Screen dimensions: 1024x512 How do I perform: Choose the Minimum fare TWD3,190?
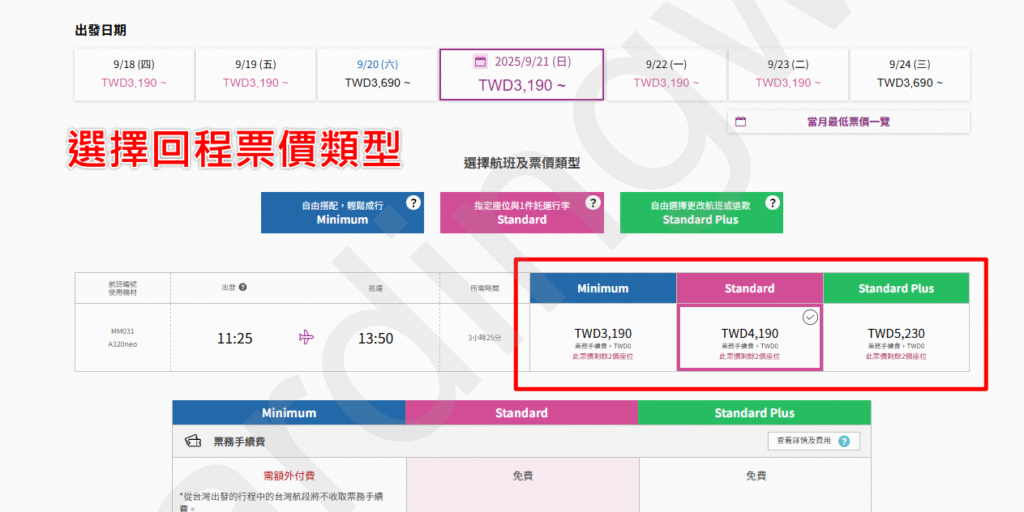click(603, 338)
